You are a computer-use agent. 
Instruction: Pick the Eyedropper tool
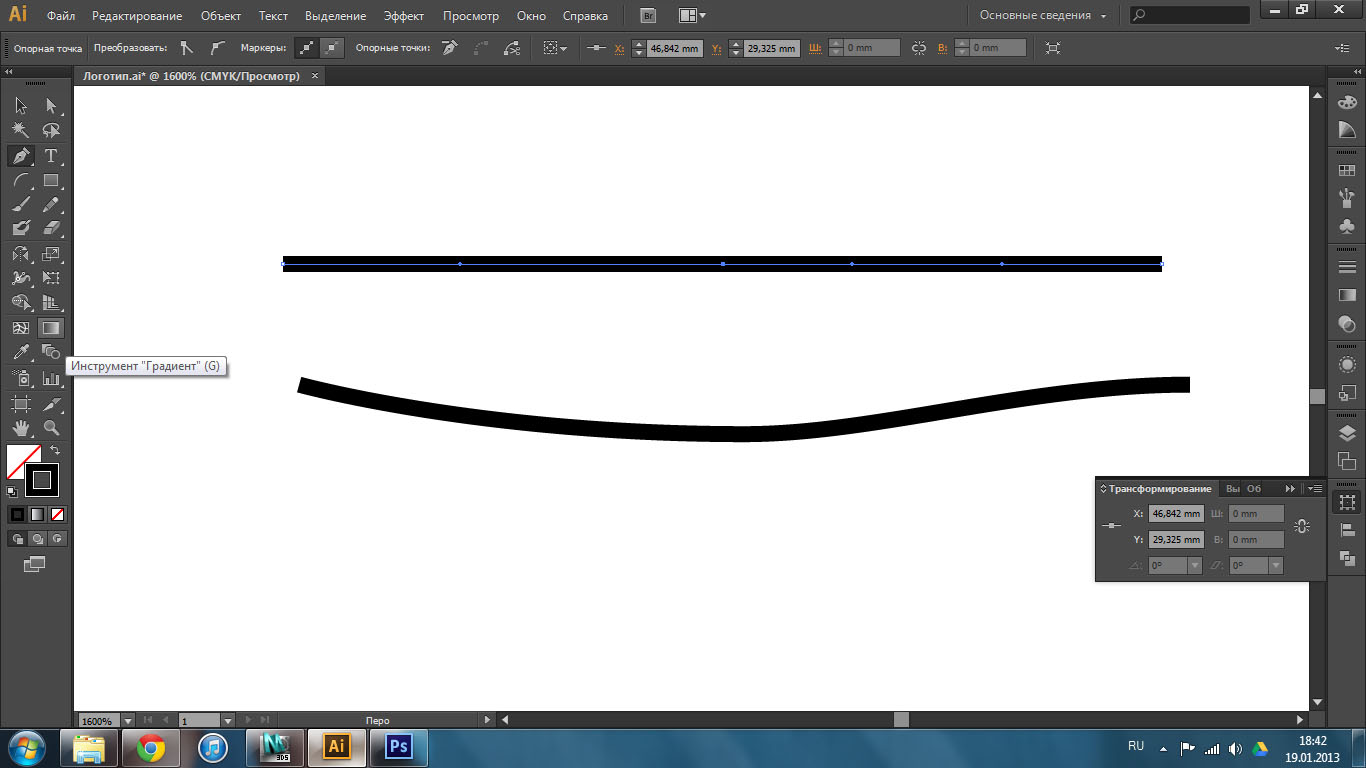pyautogui.click(x=21, y=352)
